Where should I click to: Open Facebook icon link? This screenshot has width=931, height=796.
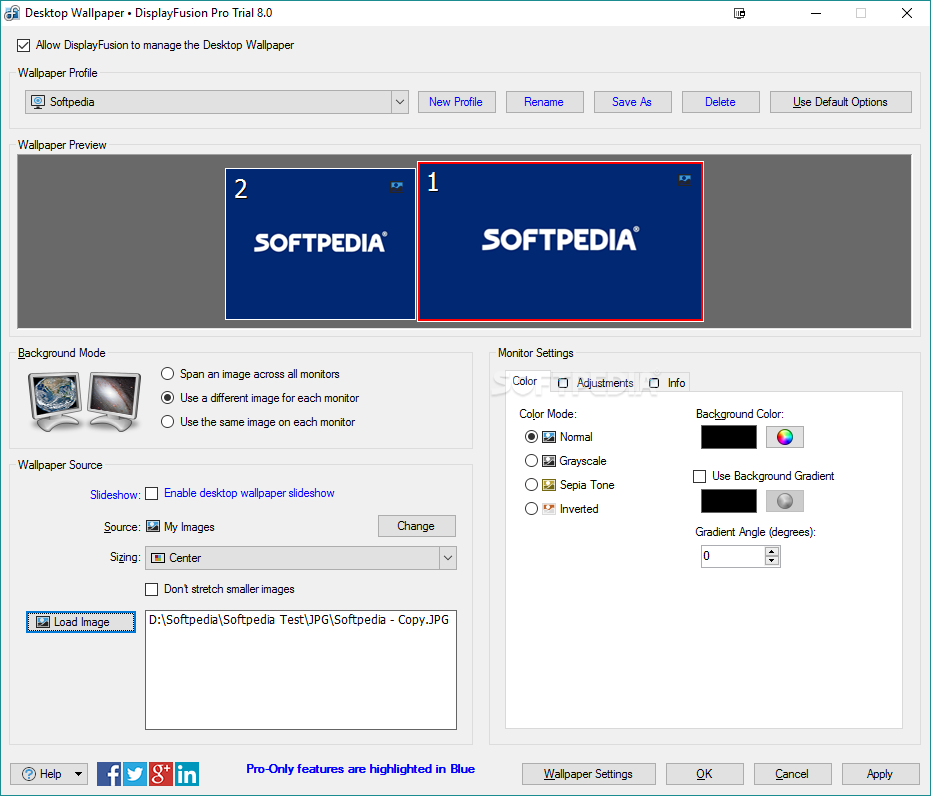(x=109, y=774)
